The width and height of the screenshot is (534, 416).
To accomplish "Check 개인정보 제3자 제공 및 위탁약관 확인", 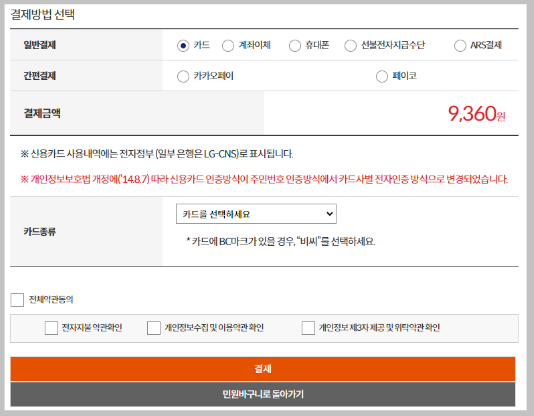I will tap(308, 328).
